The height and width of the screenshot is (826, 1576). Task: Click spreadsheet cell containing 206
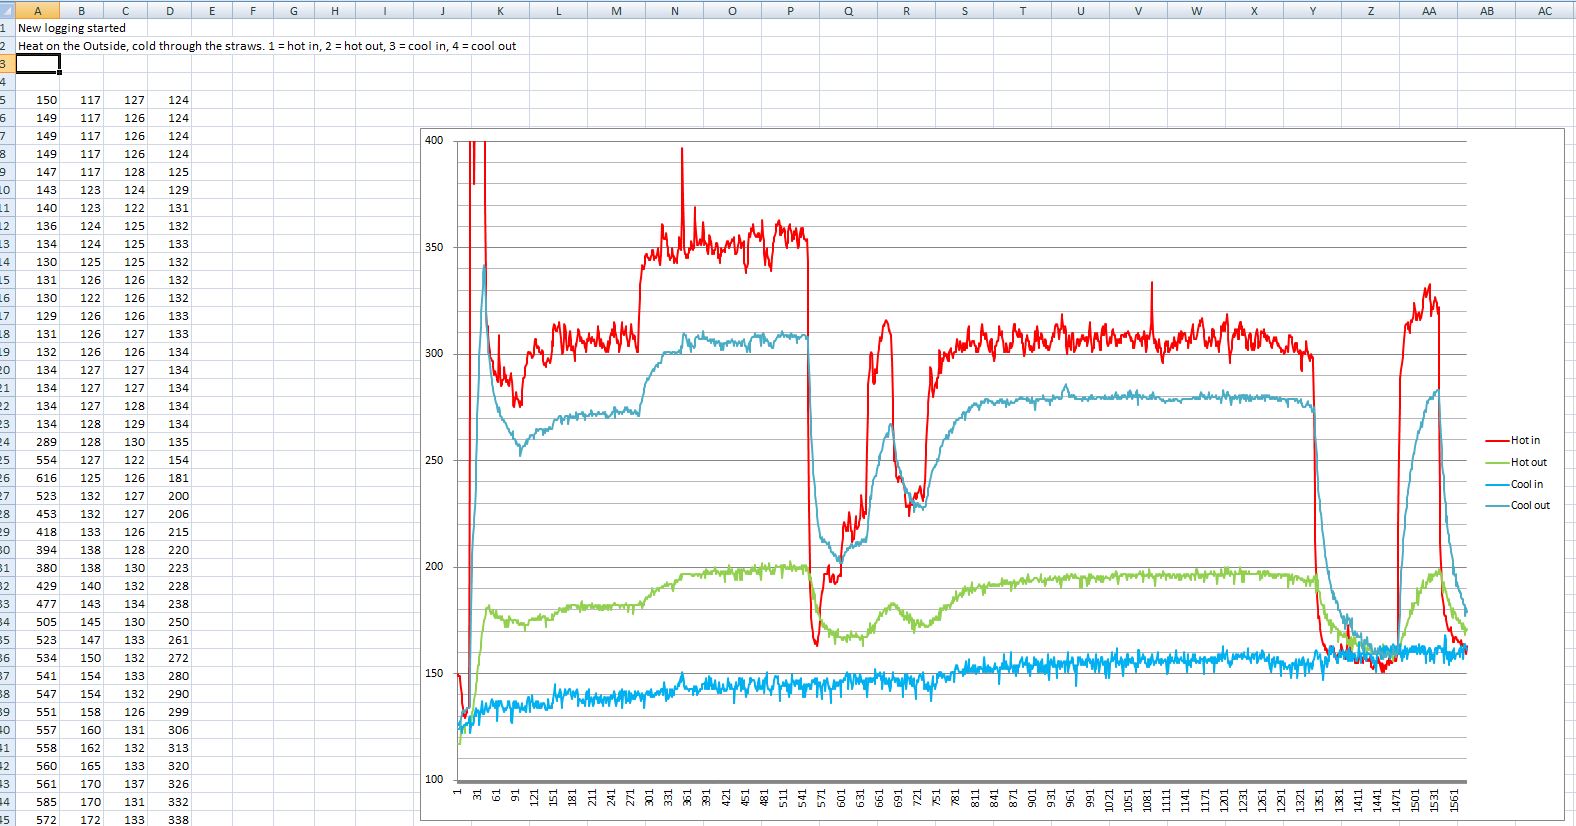point(170,514)
